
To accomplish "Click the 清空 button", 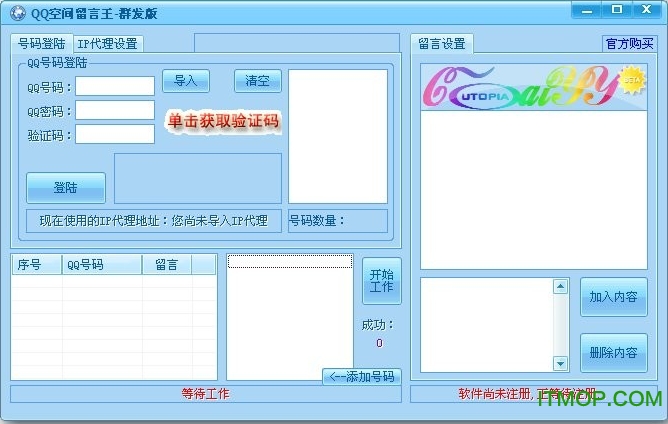I will tap(258, 81).
